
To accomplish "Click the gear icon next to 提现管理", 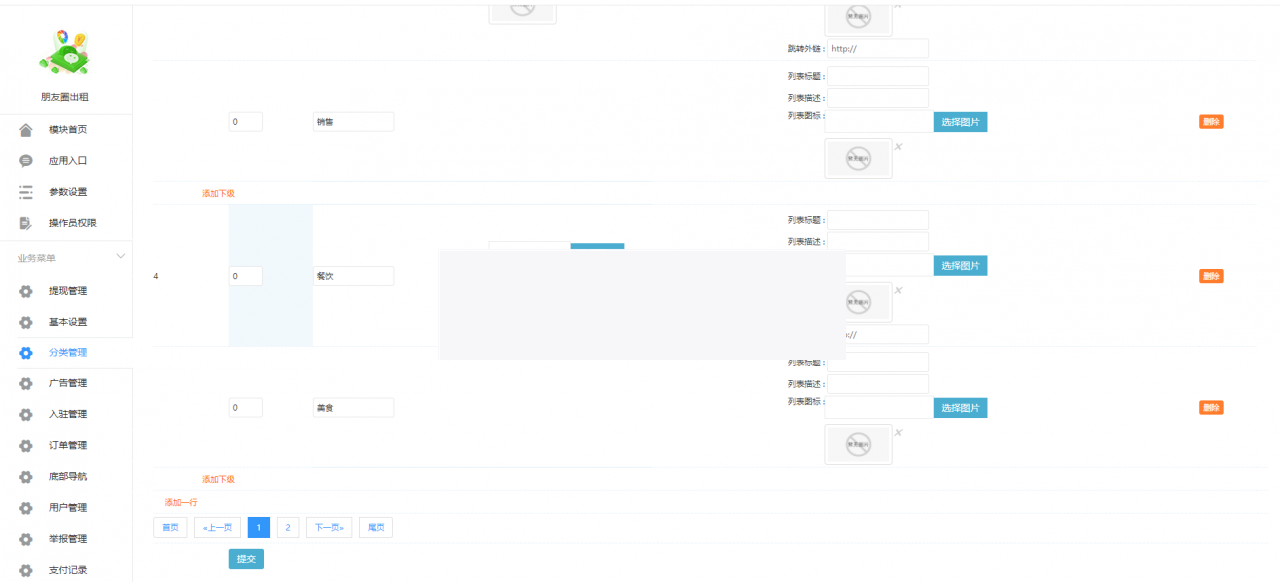I will [x=25, y=291].
